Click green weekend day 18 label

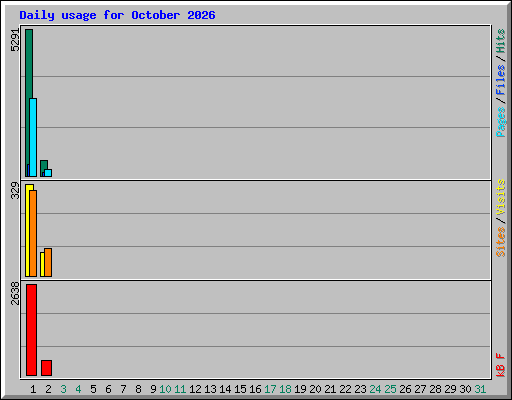point(285,389)
